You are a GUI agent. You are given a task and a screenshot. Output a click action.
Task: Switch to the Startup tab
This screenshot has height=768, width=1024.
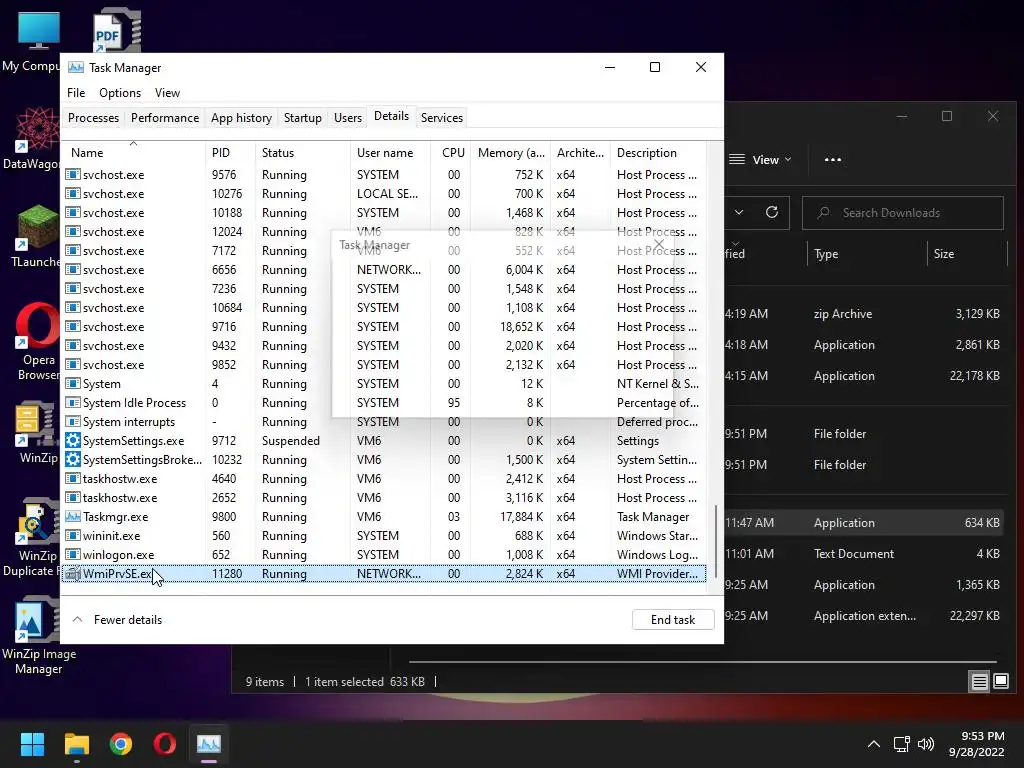pyautogui.click(x=302, y=118)
